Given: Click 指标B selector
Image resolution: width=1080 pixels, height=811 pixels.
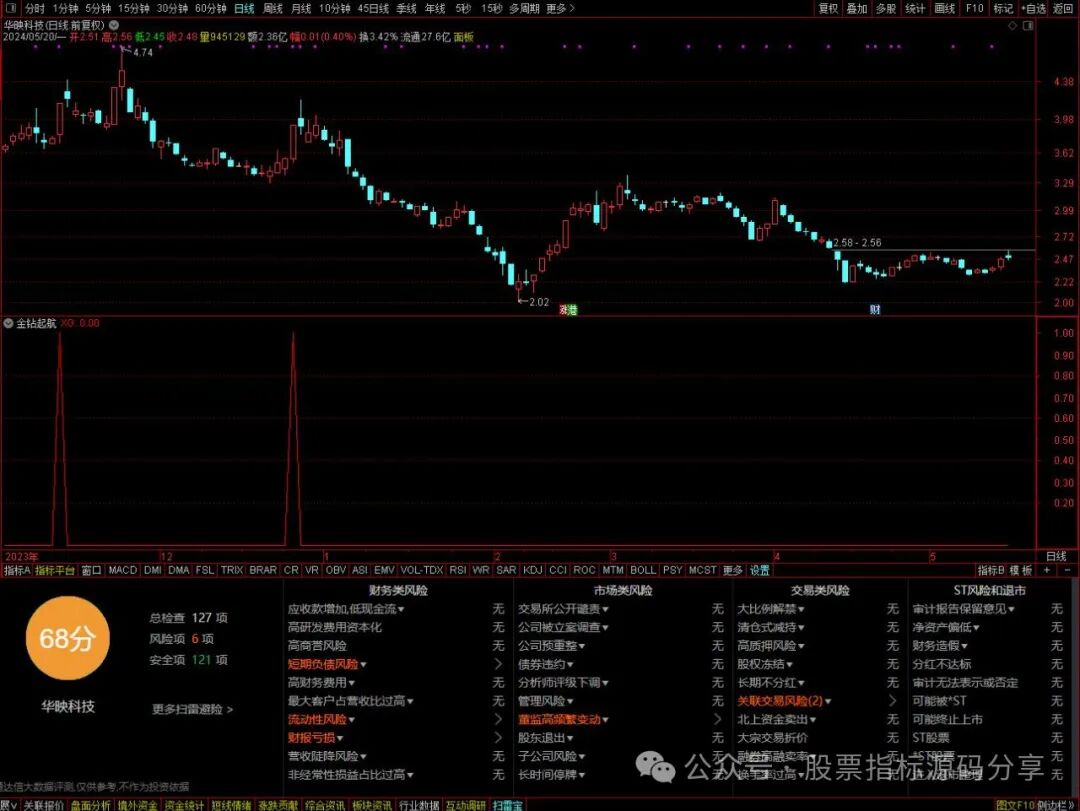Looking at the screenshot, I should [x=991, y=571].
